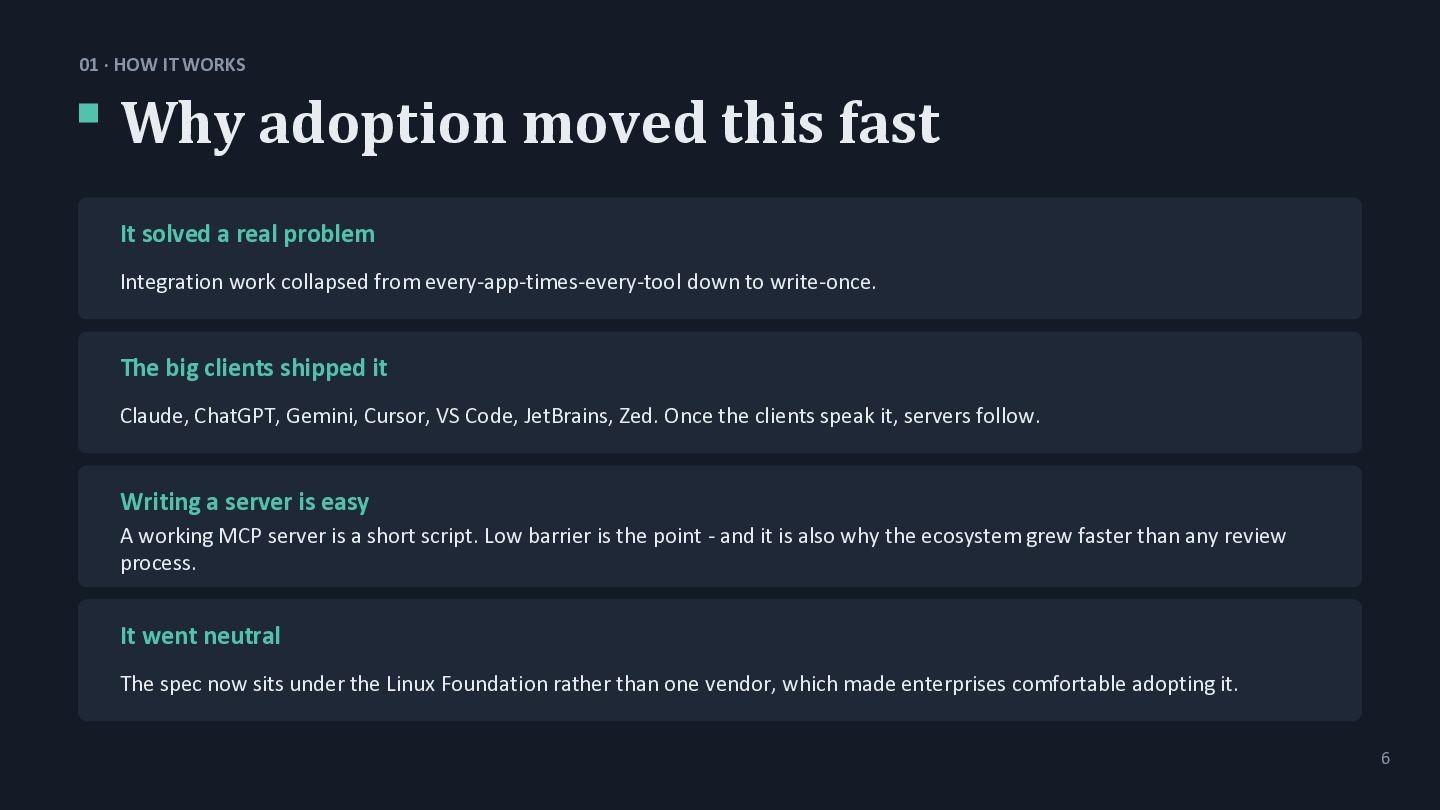Click 'servers follow' at end of client sentence
The image size is (1440, 810).
[x=969, y=416]
